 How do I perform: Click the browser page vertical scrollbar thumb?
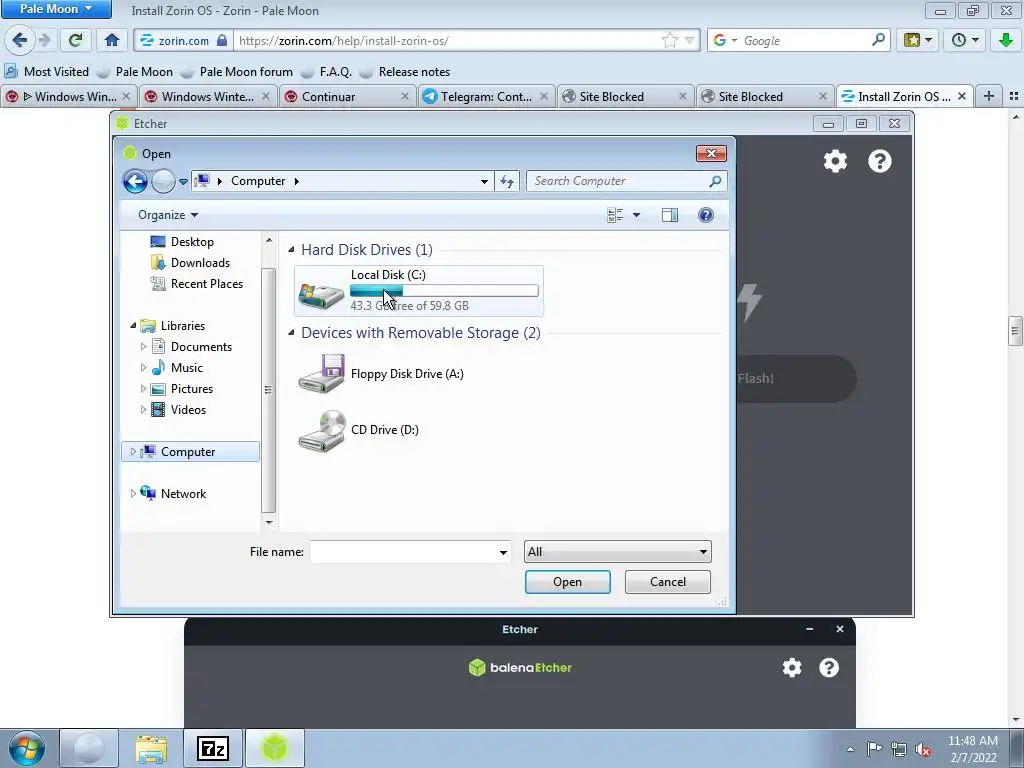[x=1015, y=330]
